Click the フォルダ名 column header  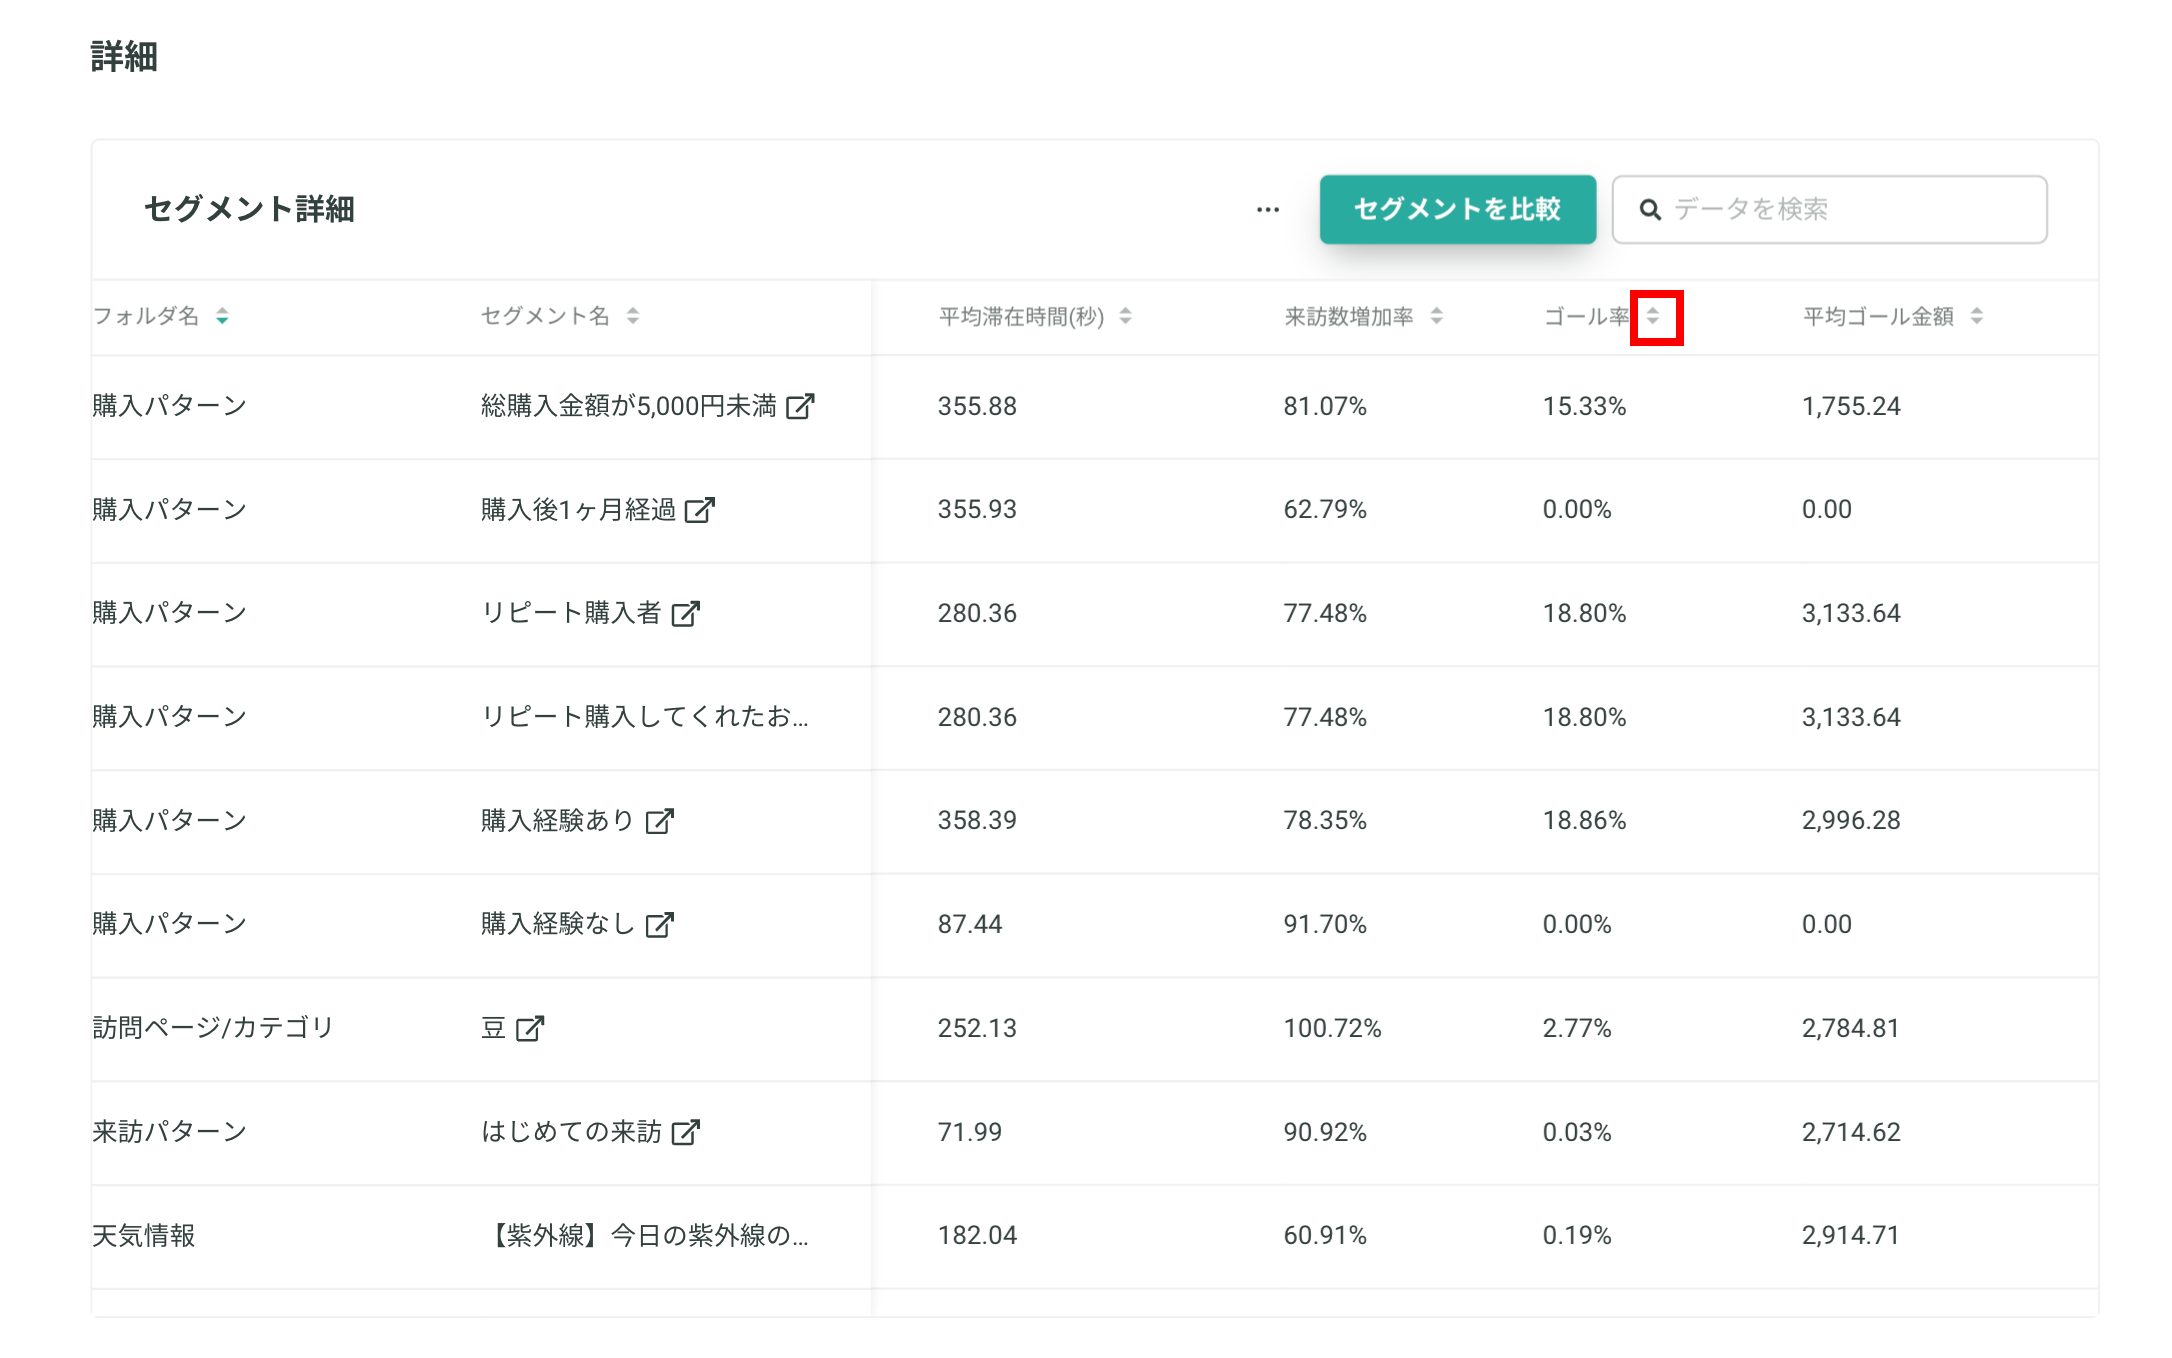(146, 316)
